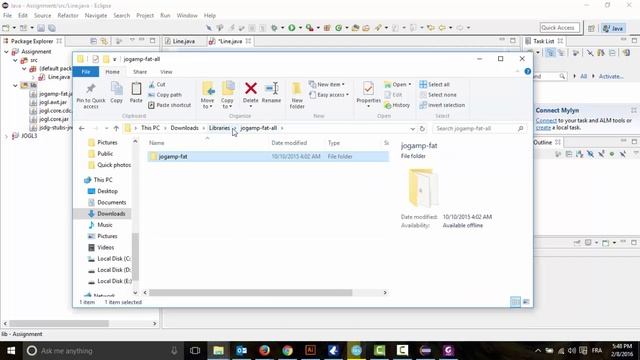Select Line.java in Package Explorer
Viewport: 640px width, 360px height.
(x=55, y=77)
